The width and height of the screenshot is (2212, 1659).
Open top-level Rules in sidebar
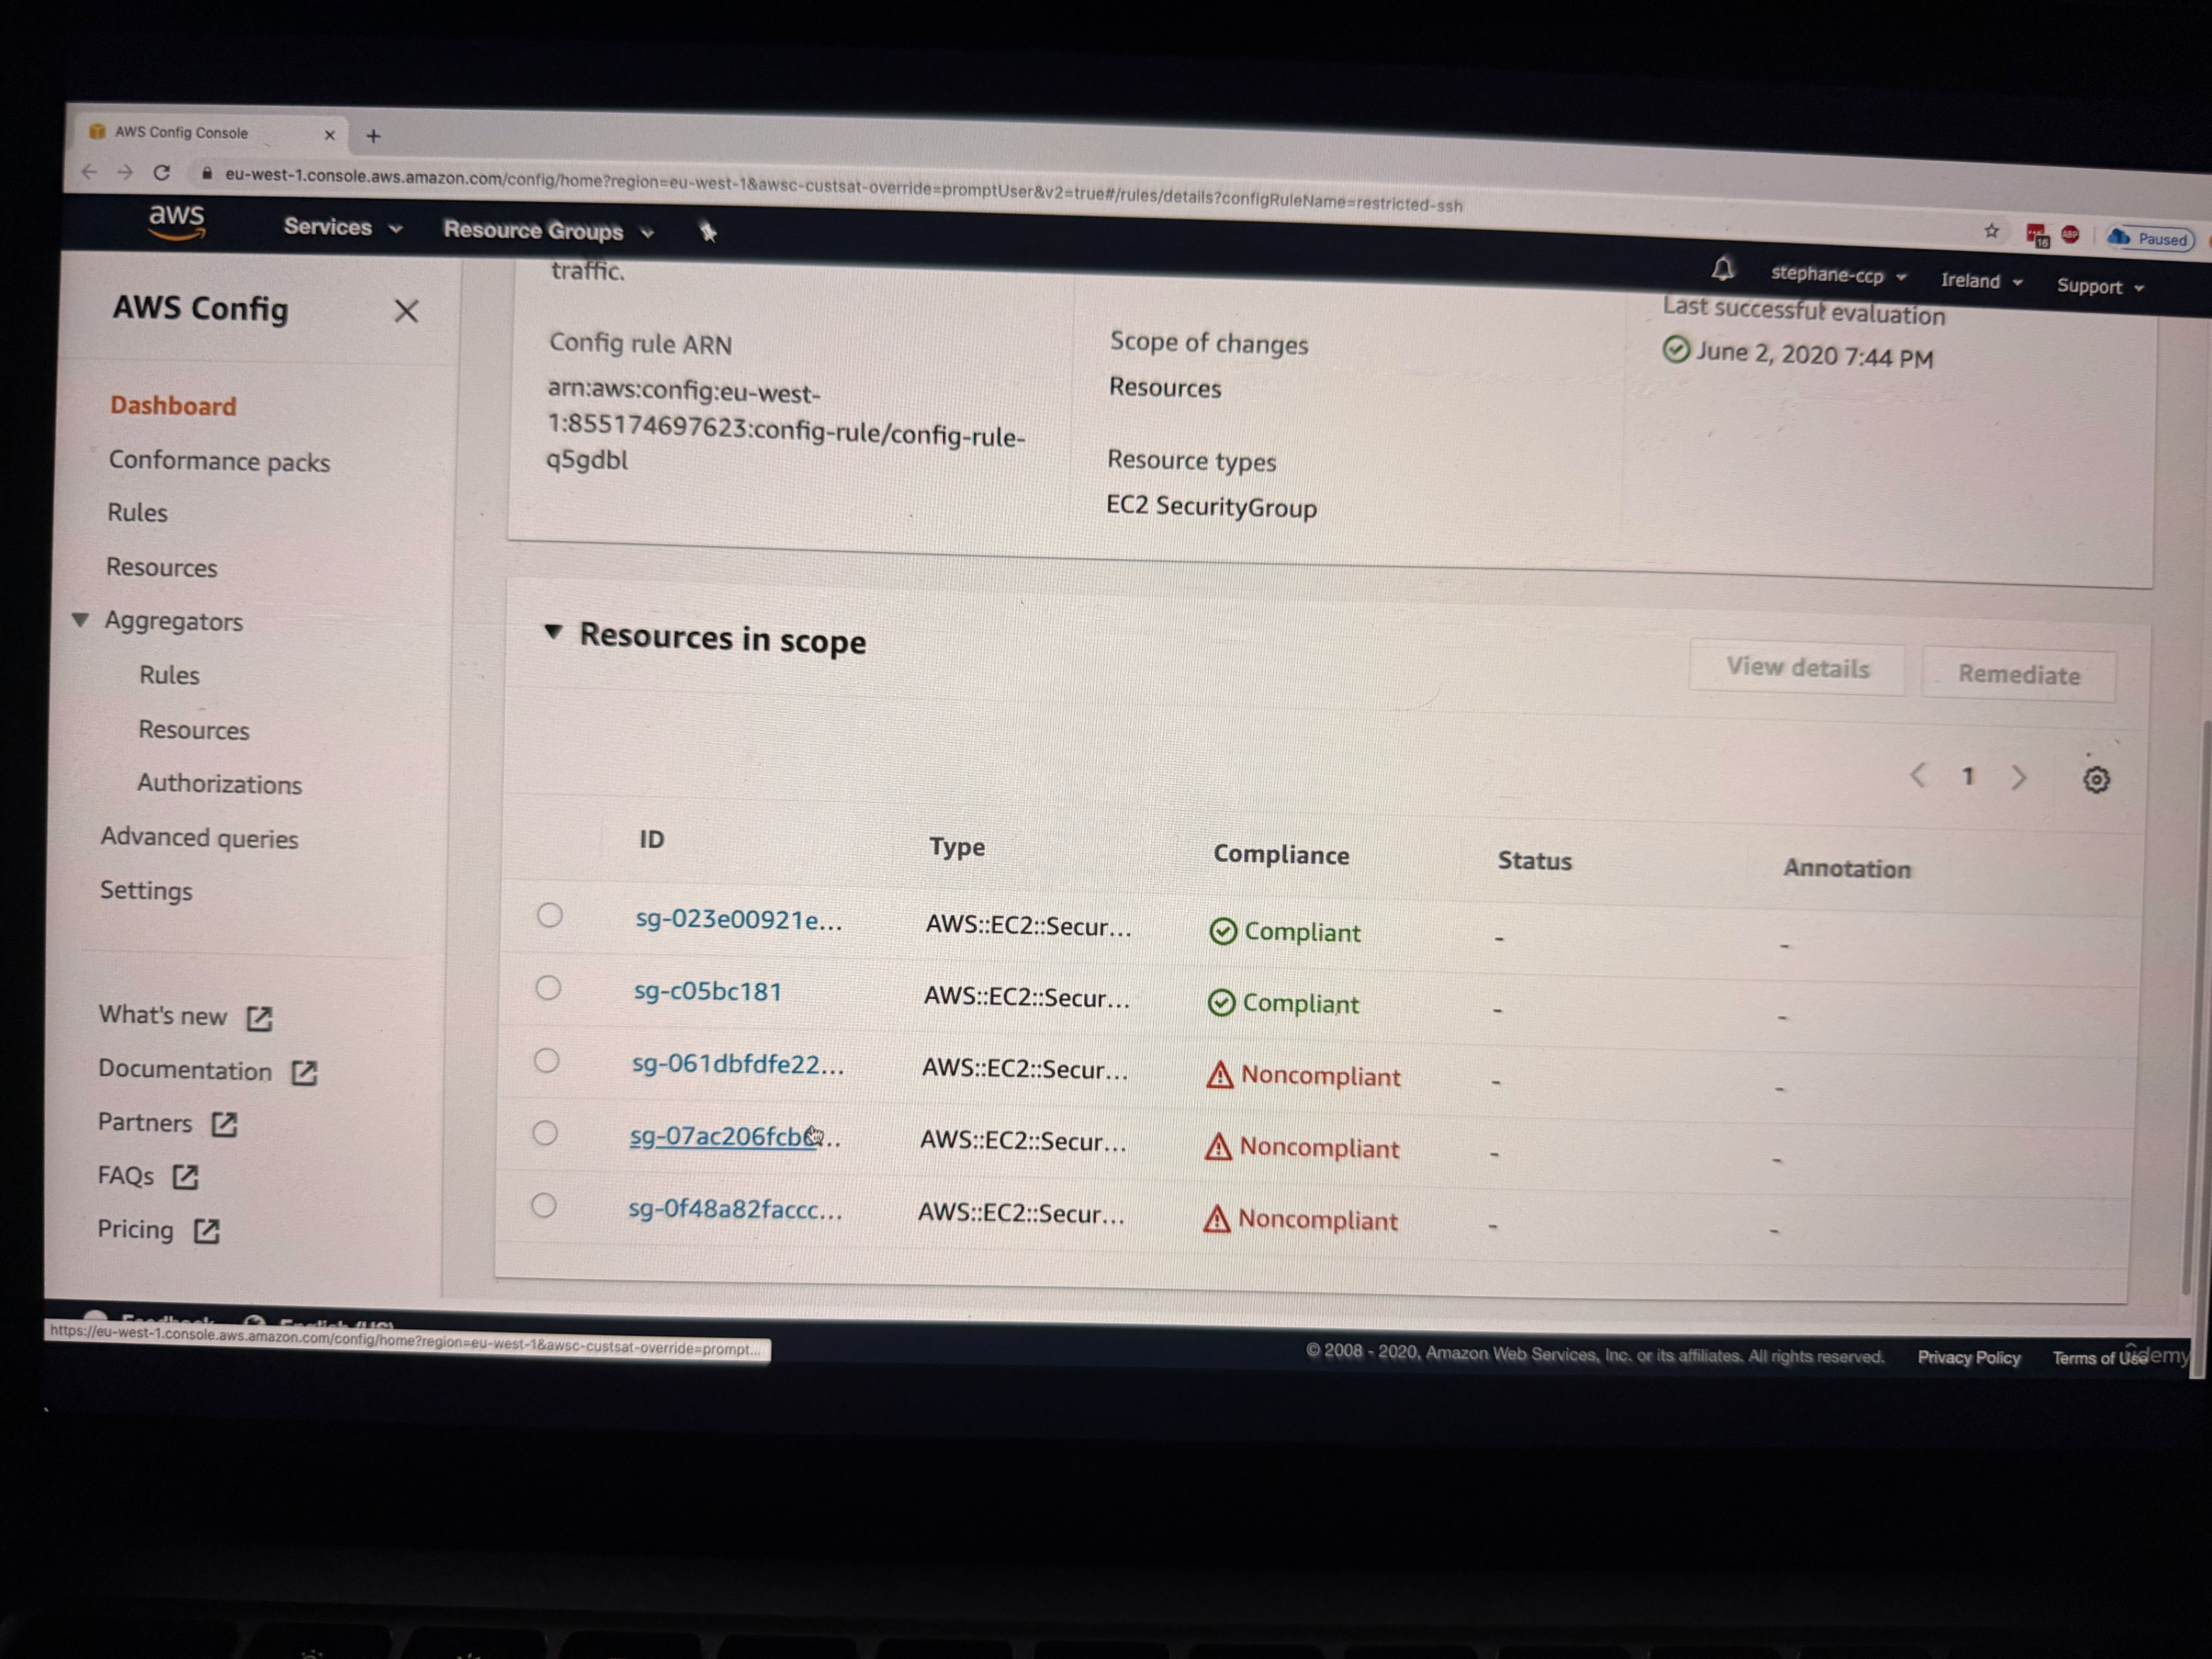pyautogui.click(x=137, y=513)
